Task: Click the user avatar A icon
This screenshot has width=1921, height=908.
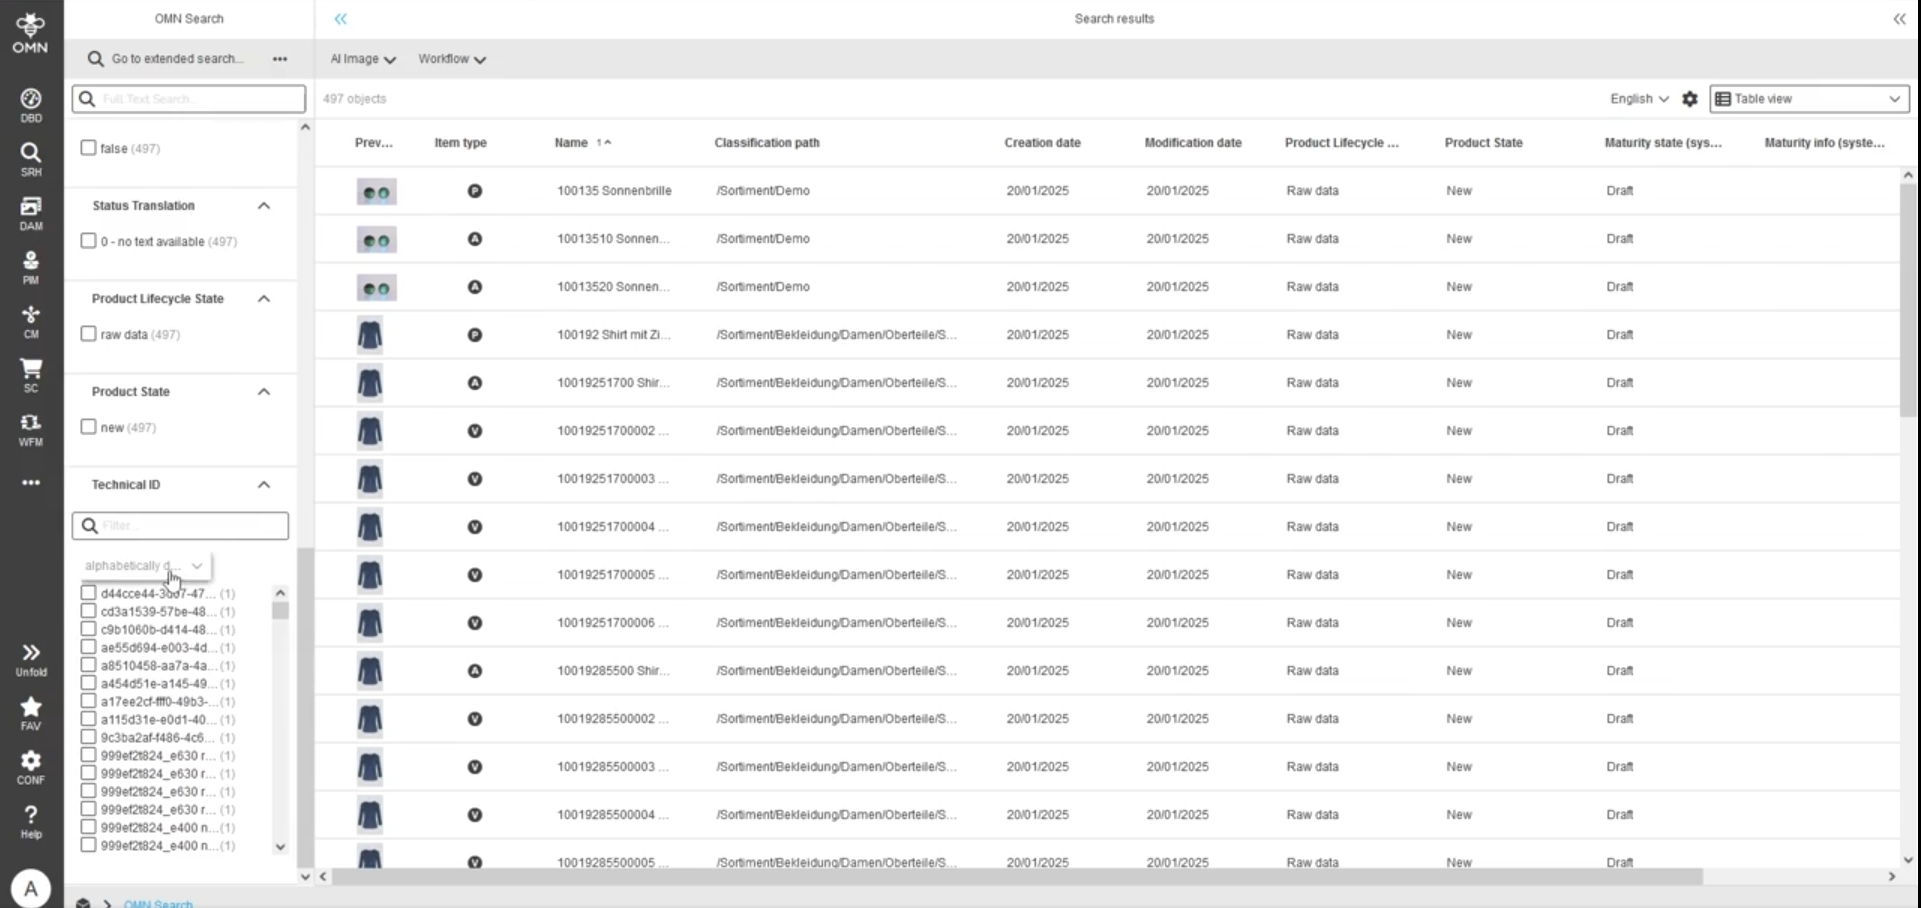Action: [31, 887]
